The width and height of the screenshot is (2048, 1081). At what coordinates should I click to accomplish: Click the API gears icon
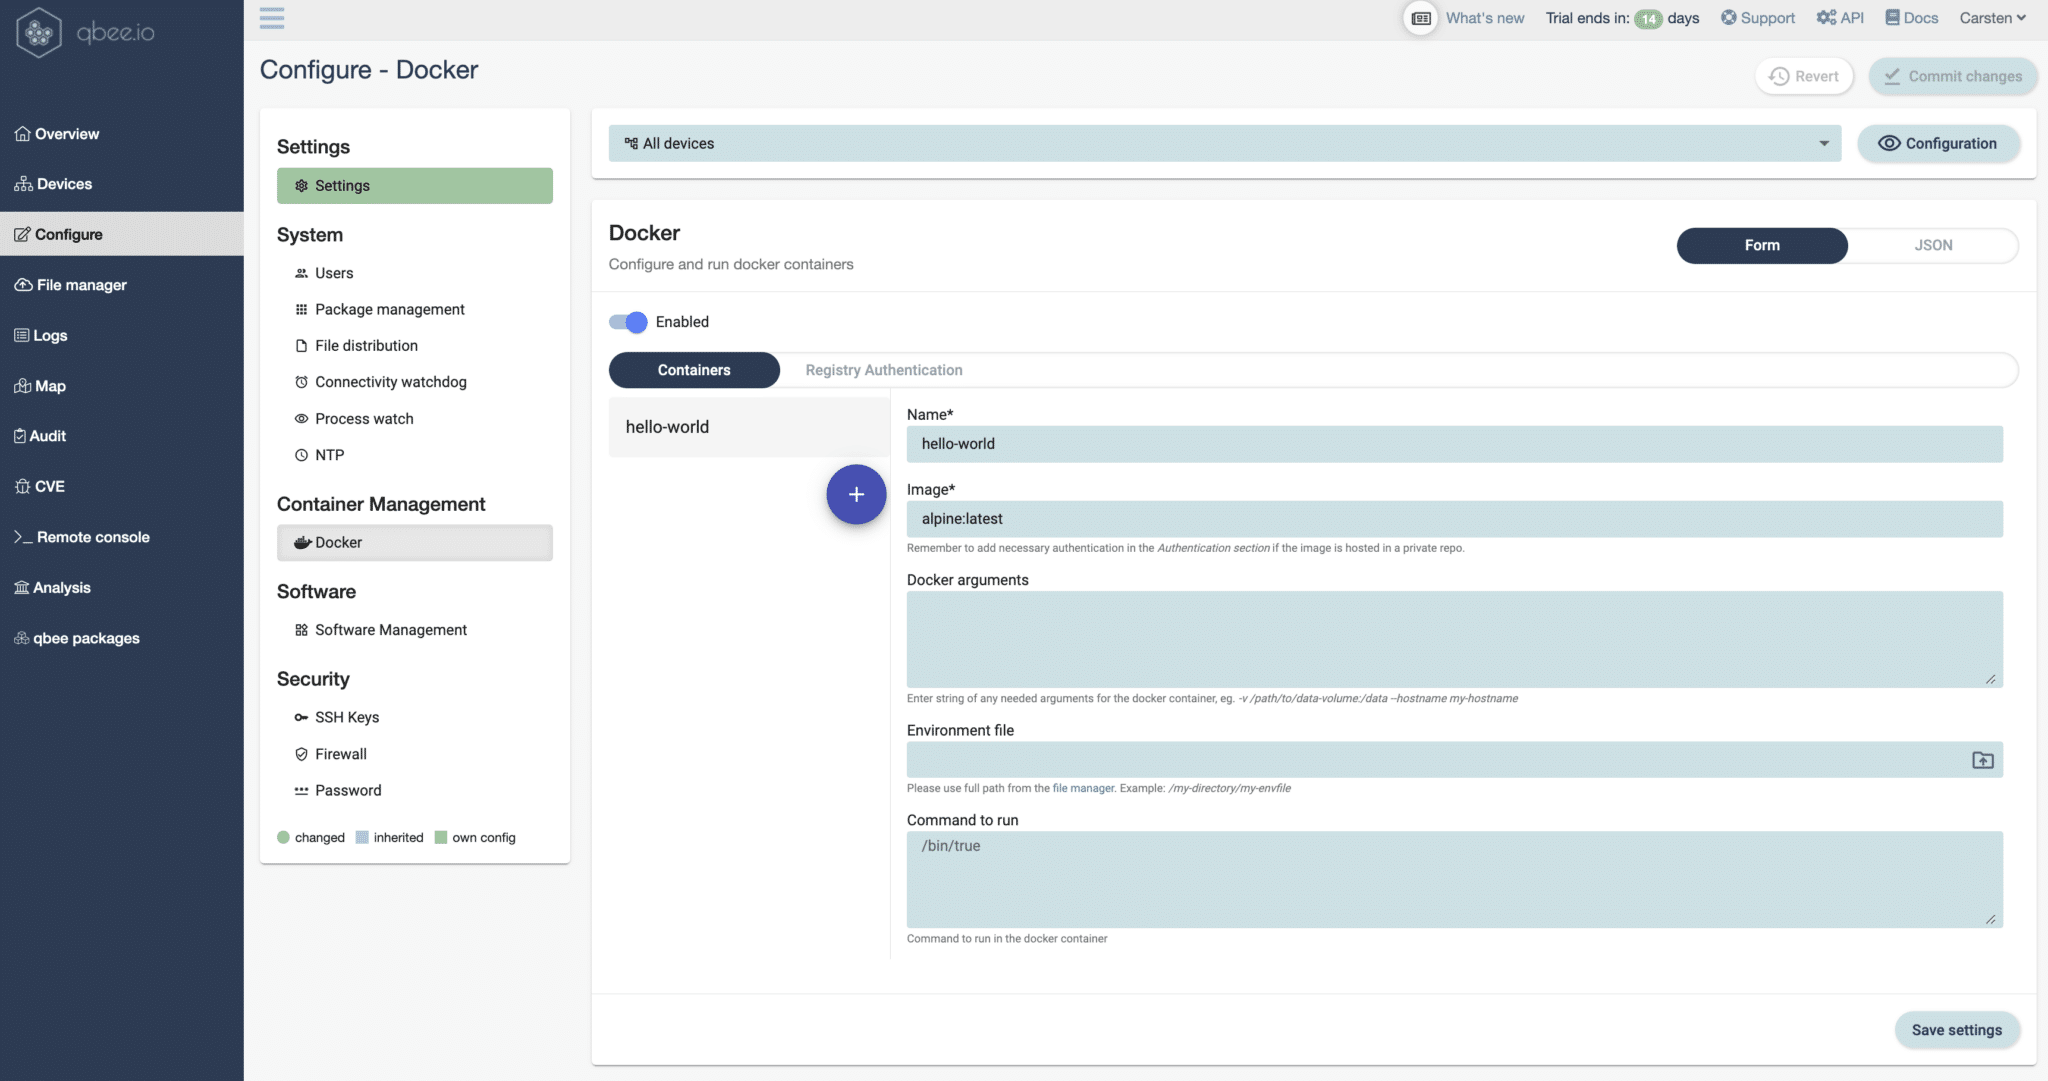coord(1826,18)
